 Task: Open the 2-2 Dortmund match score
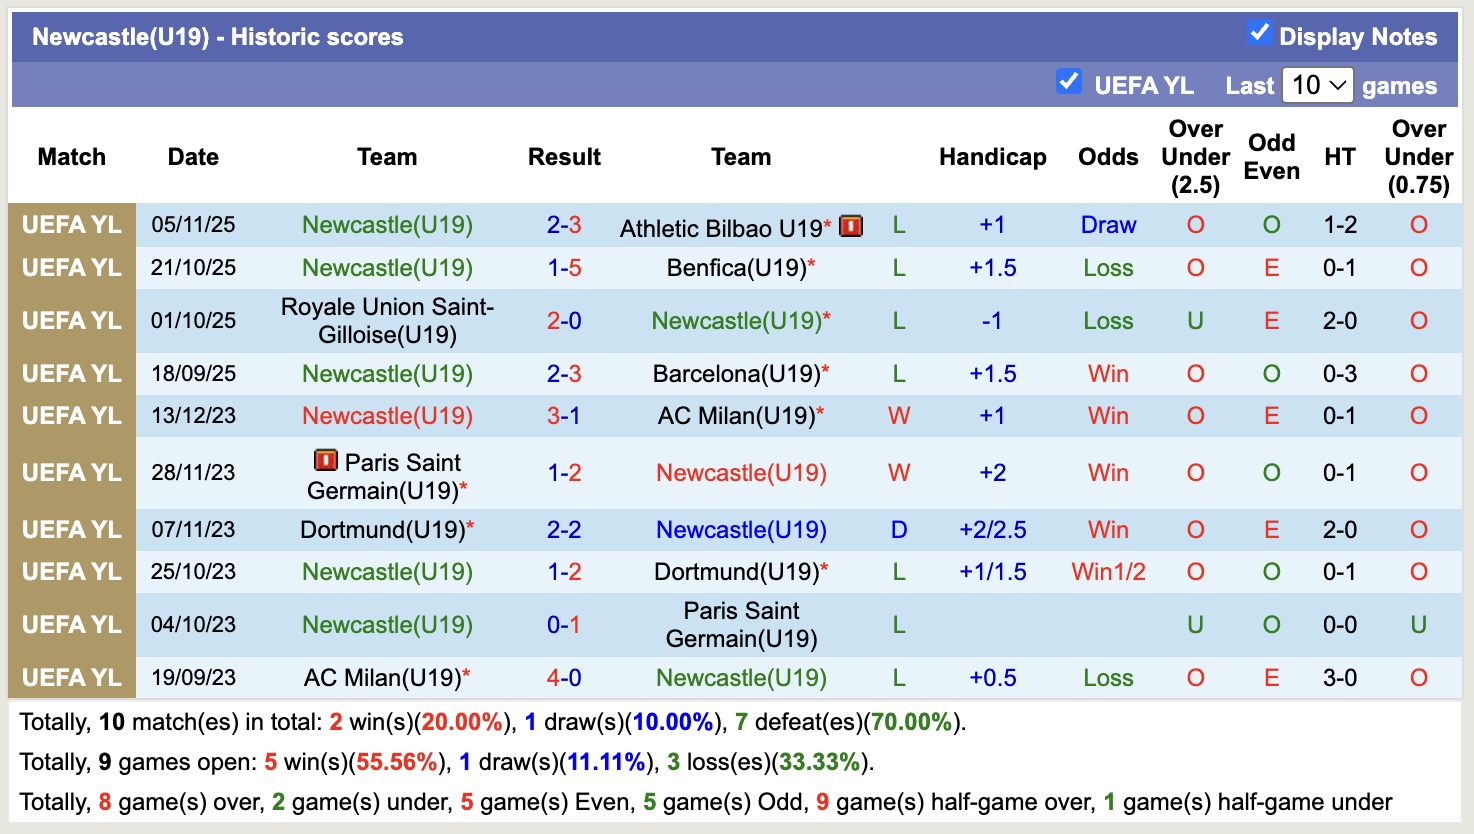564,530
